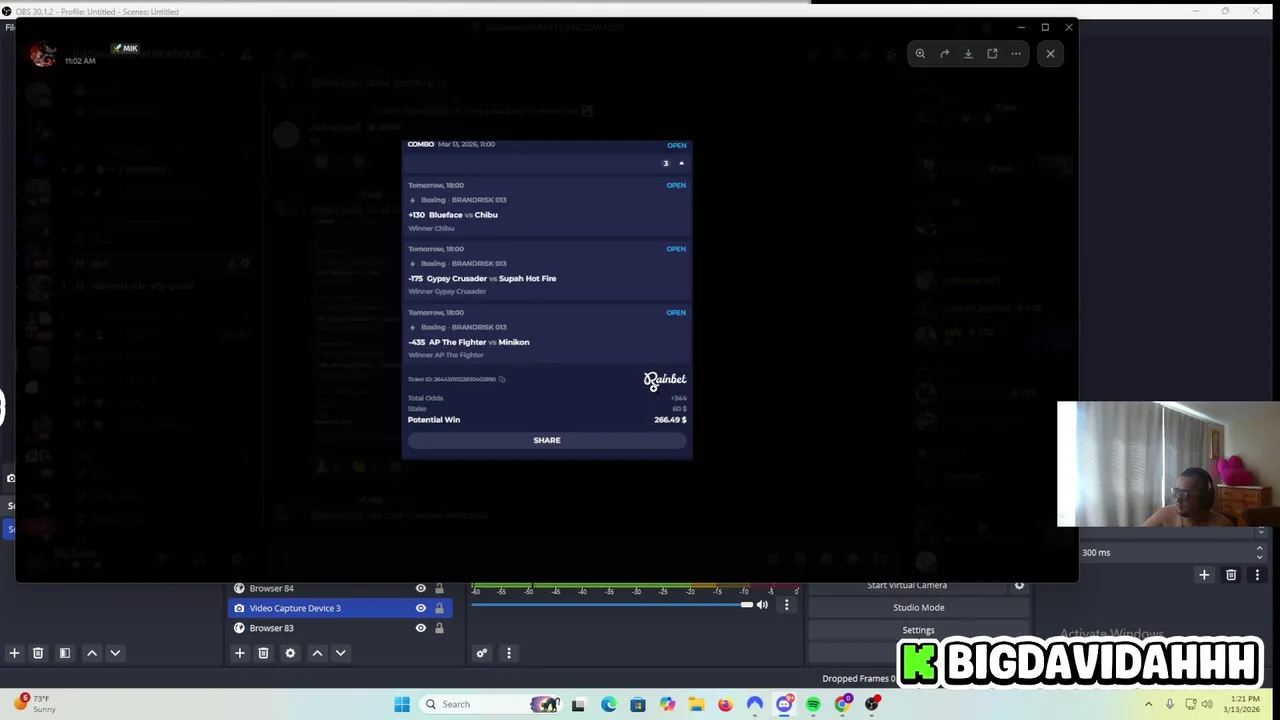Close the Discord image preview

point(1050,54)
